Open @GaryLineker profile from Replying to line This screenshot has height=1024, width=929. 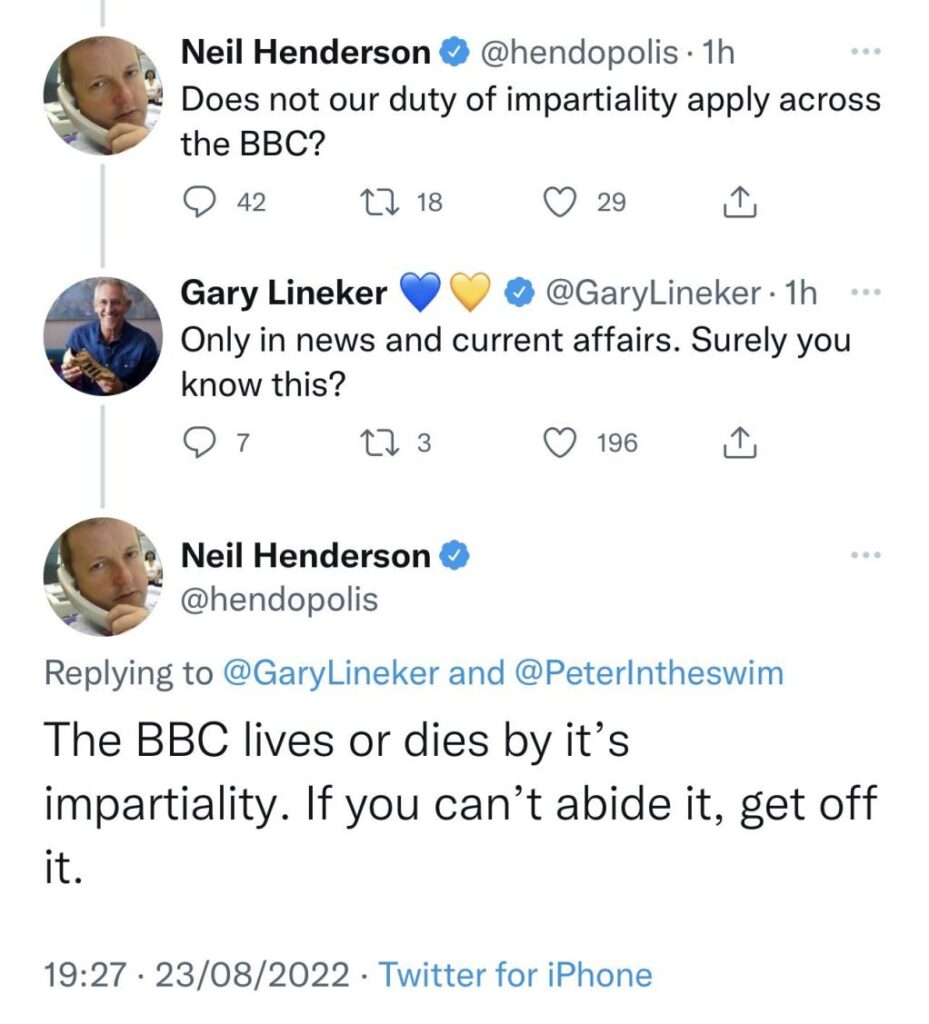(328, 674)
